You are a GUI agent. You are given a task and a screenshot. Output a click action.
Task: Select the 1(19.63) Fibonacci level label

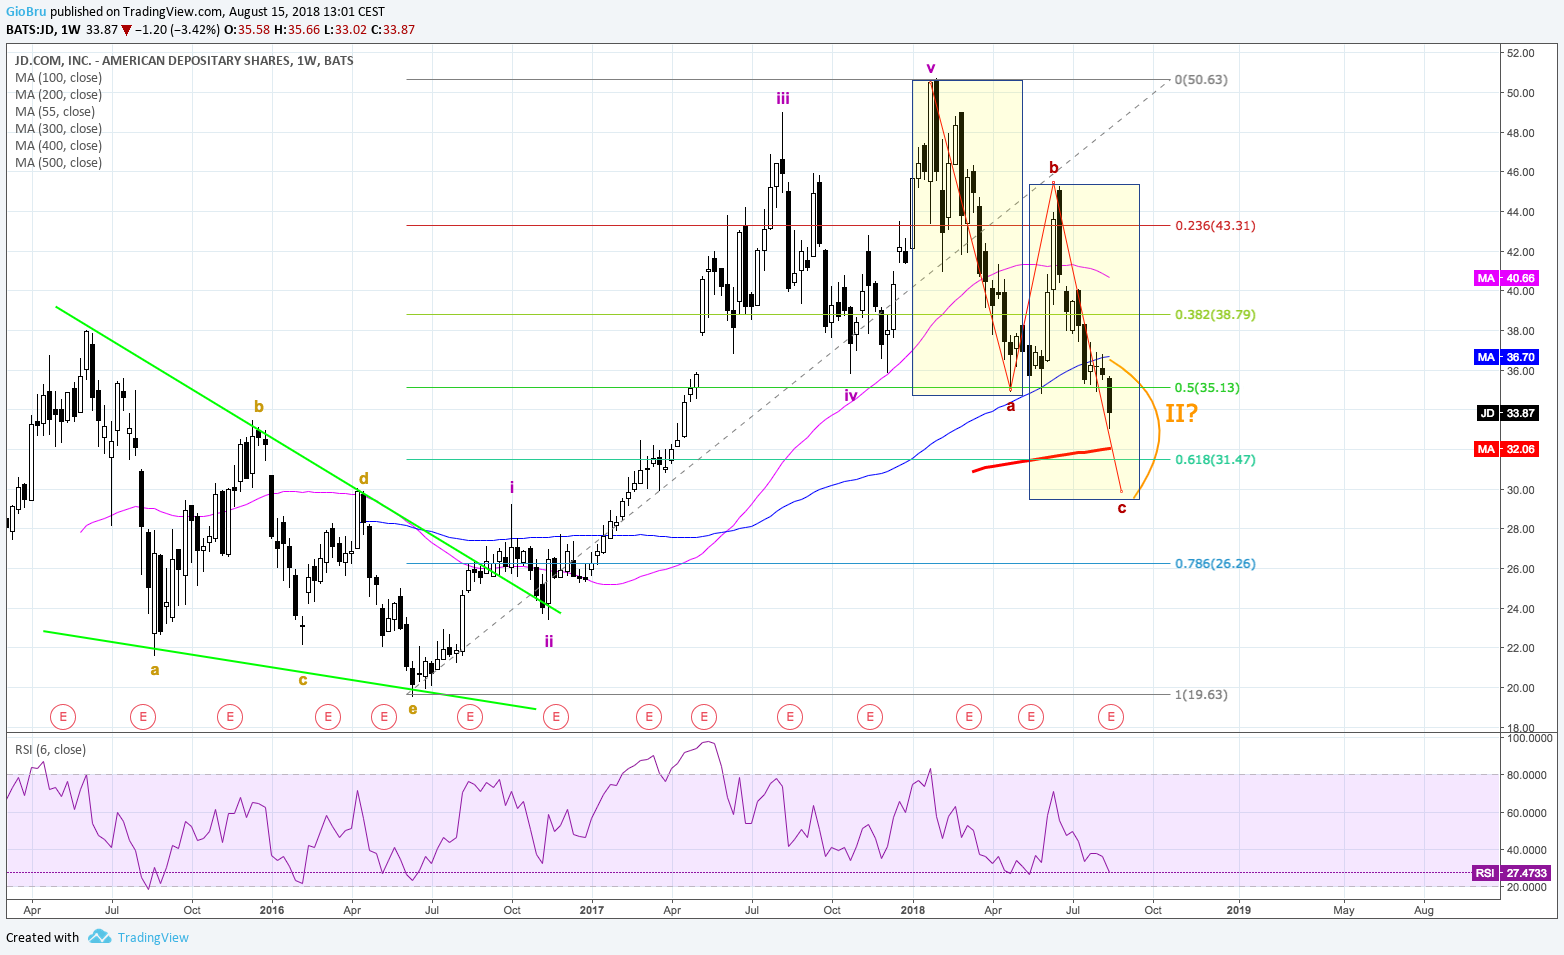pyautogui.click(x=1201, y=694)
